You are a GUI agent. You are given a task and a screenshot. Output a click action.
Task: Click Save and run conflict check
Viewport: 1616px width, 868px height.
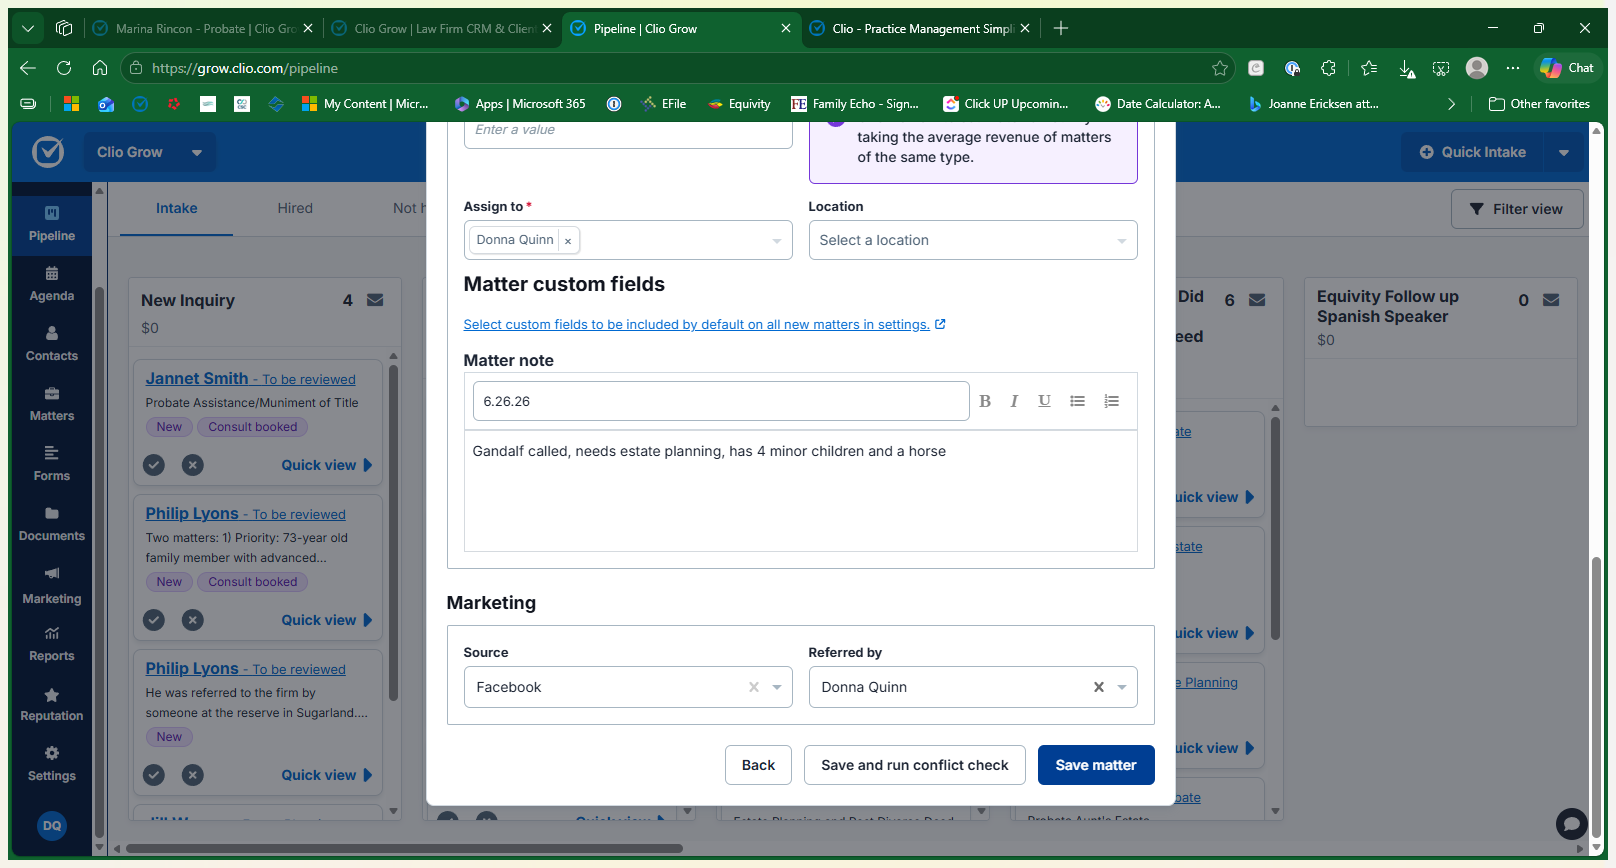(915, 765)
